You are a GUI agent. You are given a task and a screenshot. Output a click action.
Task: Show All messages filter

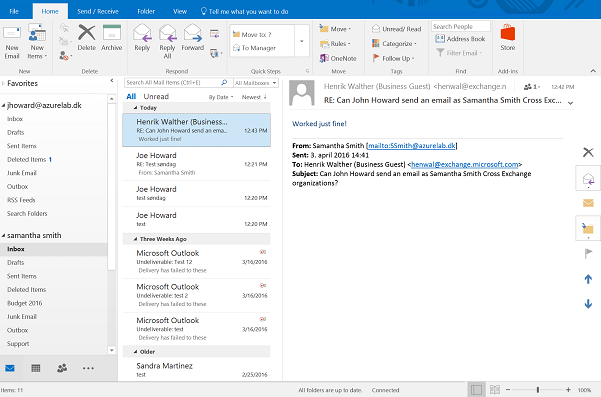[131, 97]
